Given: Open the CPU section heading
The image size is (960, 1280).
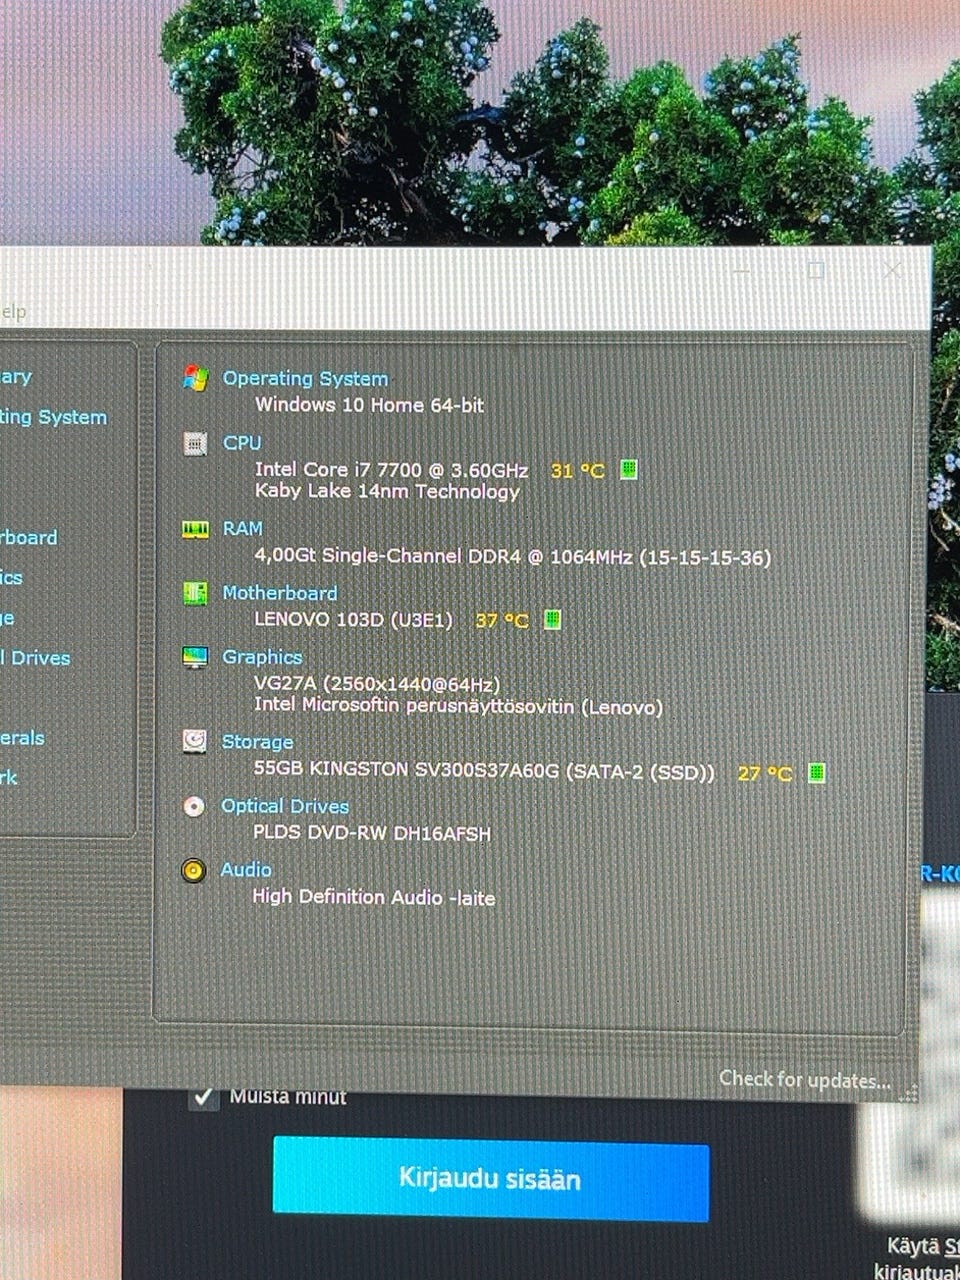Looking at the screenshot, I should pos(242,442).
